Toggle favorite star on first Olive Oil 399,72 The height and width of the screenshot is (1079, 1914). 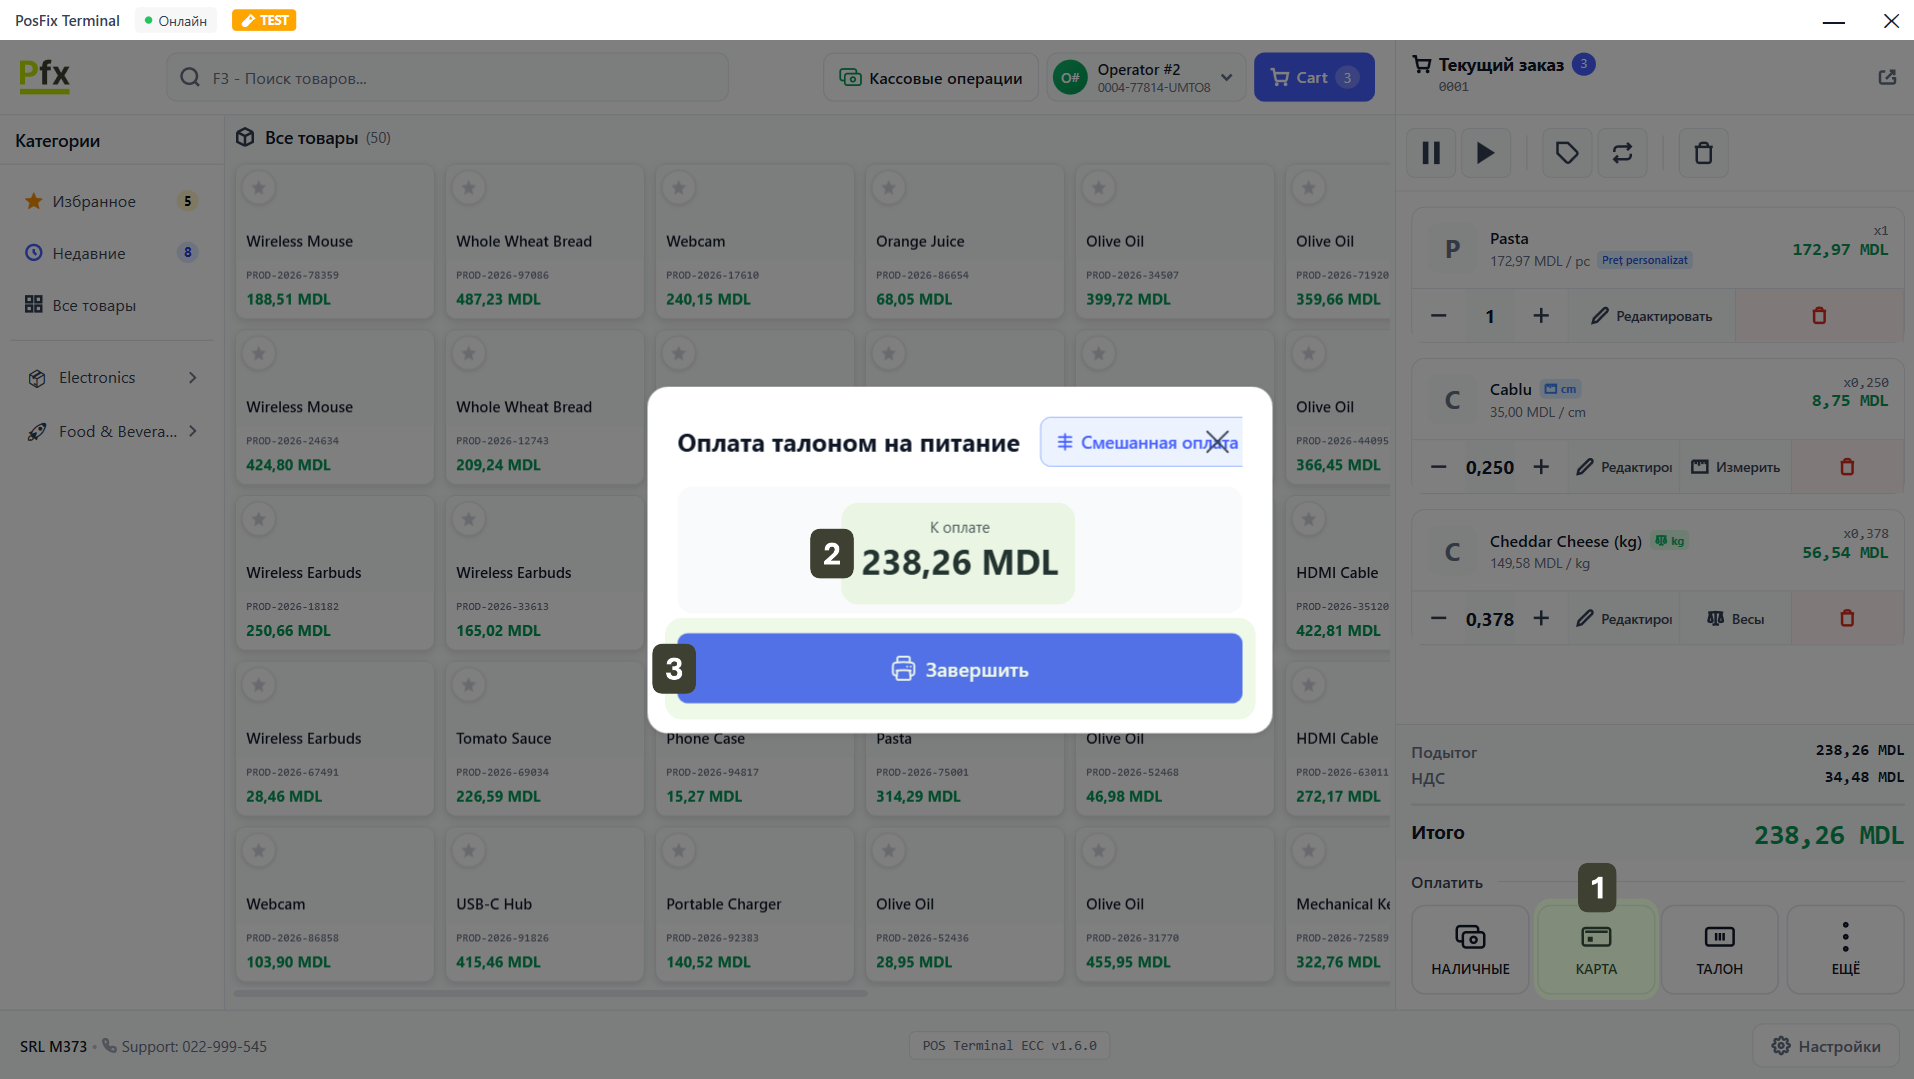[x=1098, y=187]
